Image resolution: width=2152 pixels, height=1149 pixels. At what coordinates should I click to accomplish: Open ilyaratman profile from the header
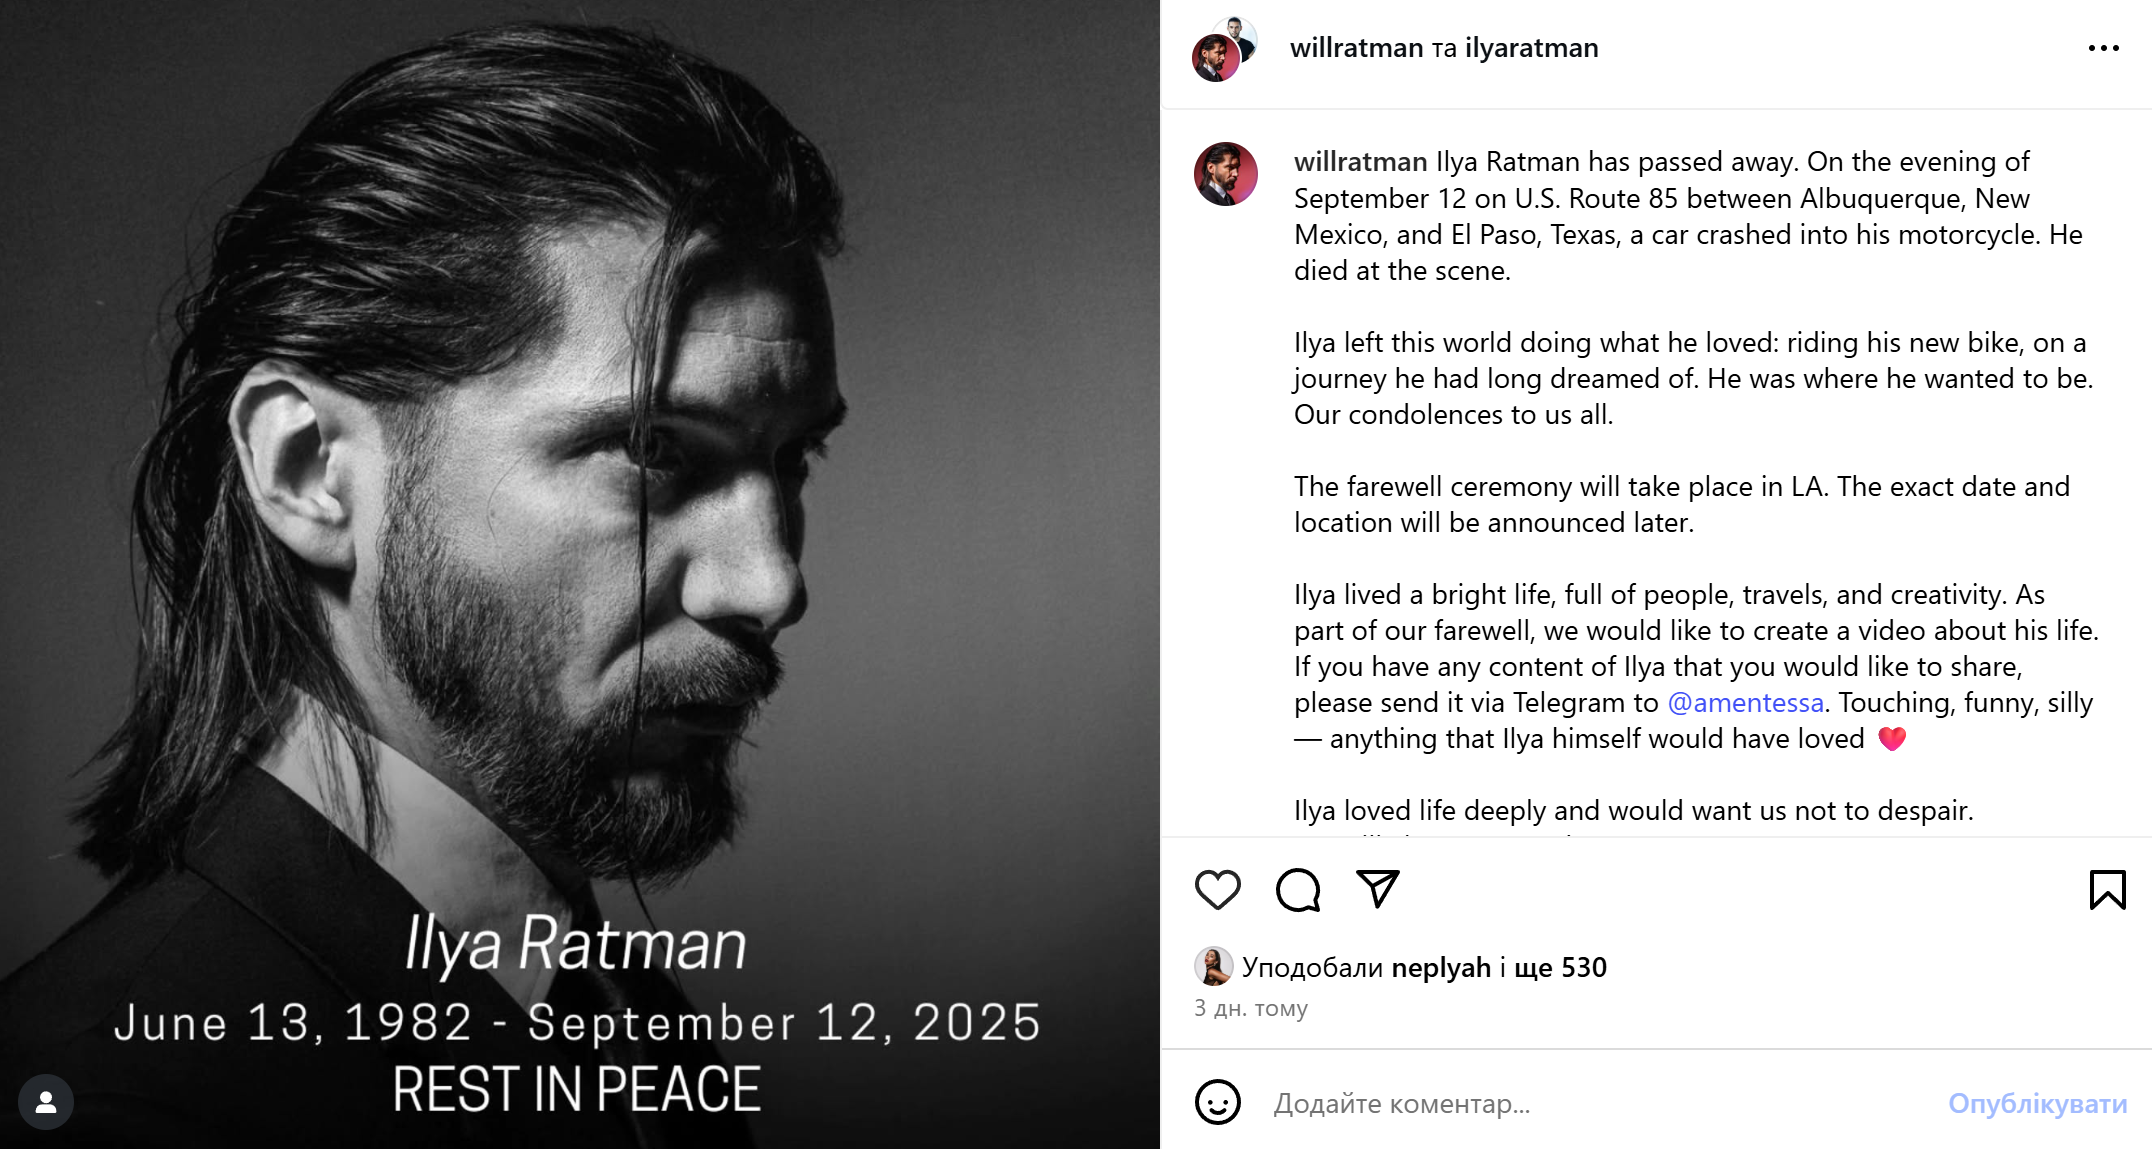[x=1531, y=48]
